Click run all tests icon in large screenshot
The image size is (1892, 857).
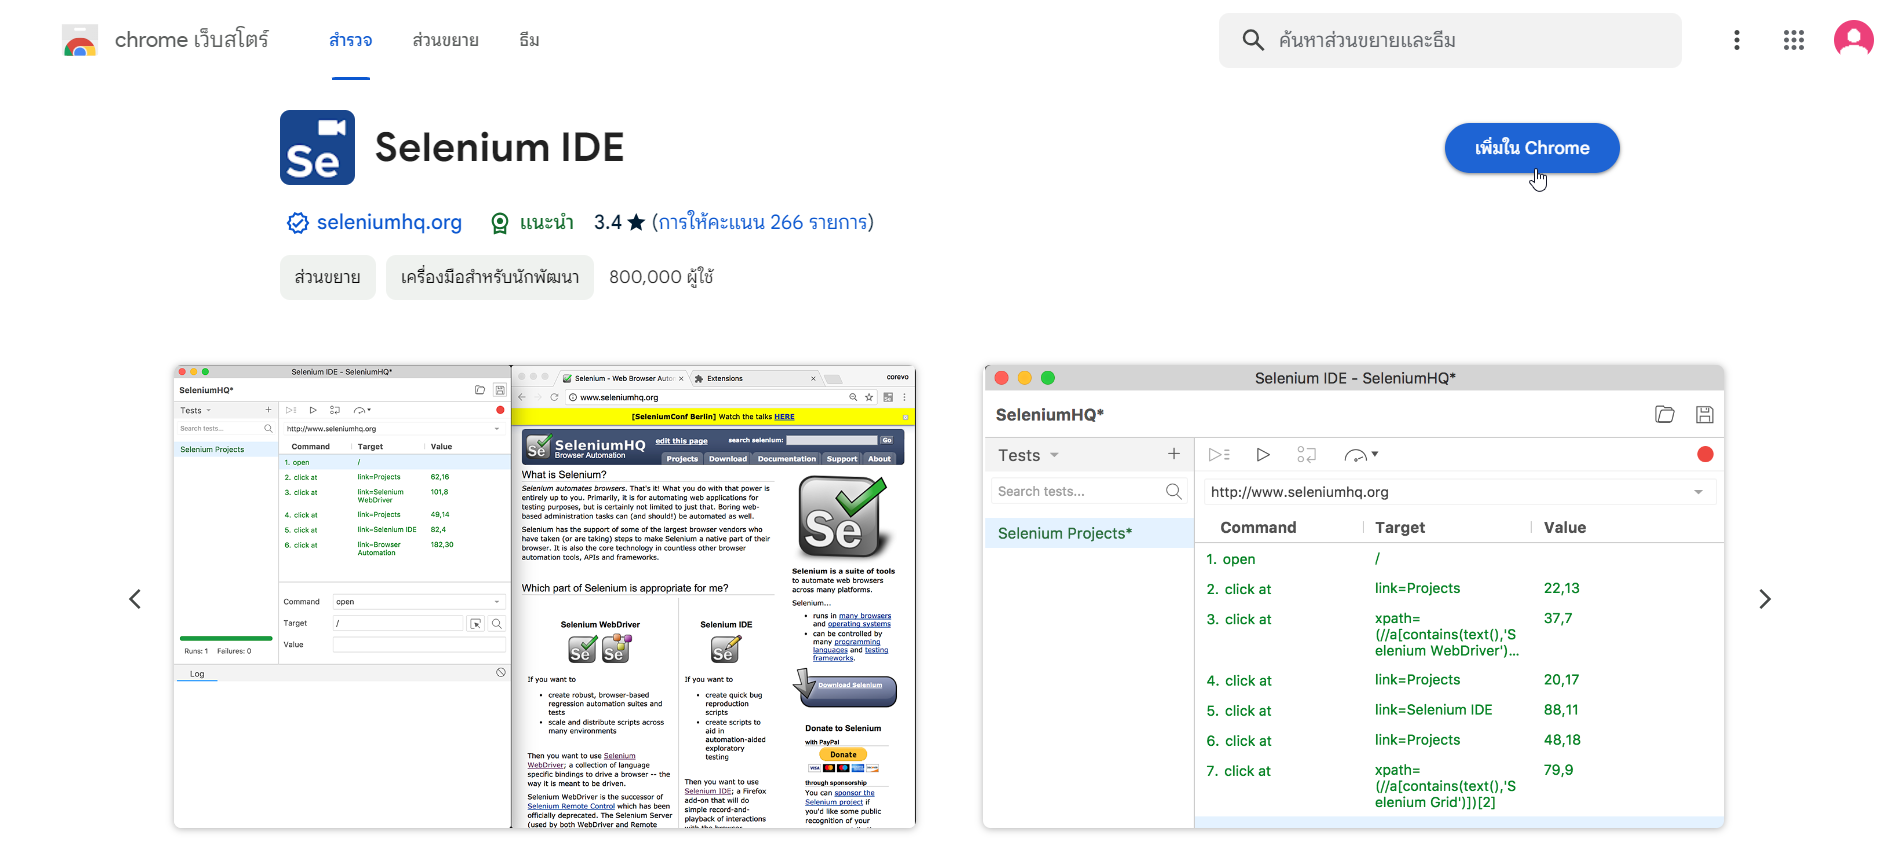[x=1219, y=455]
